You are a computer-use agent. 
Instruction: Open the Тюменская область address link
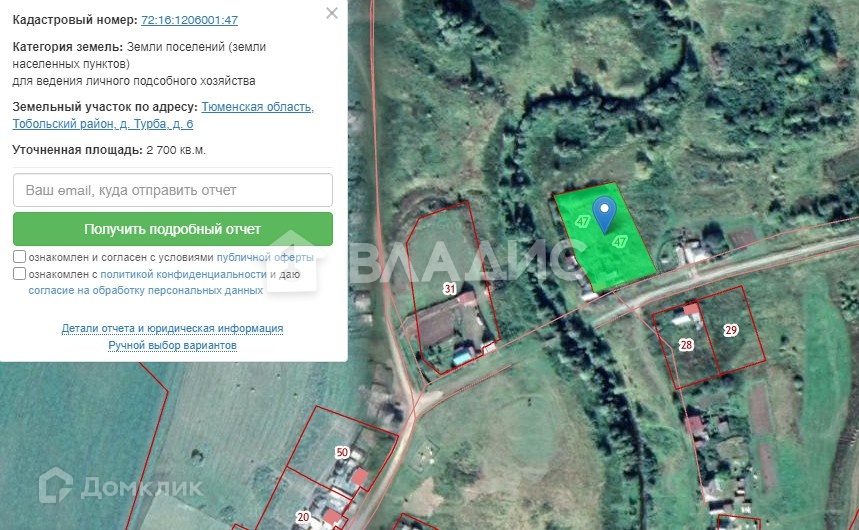[x=163, y=115]
